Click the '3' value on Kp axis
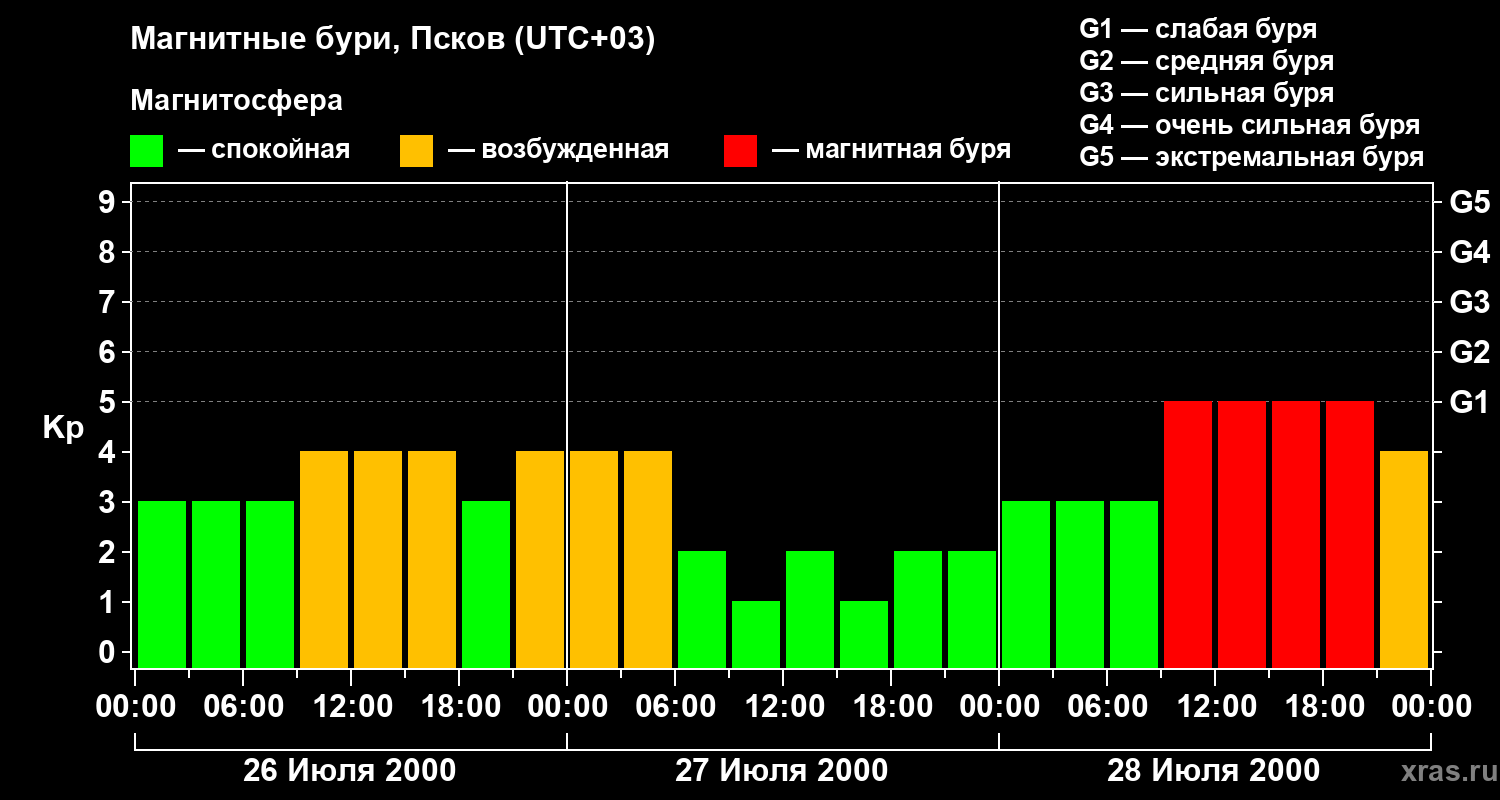Image resolution: width=1500 pixels, height=800 pixels. pos(109,502)
